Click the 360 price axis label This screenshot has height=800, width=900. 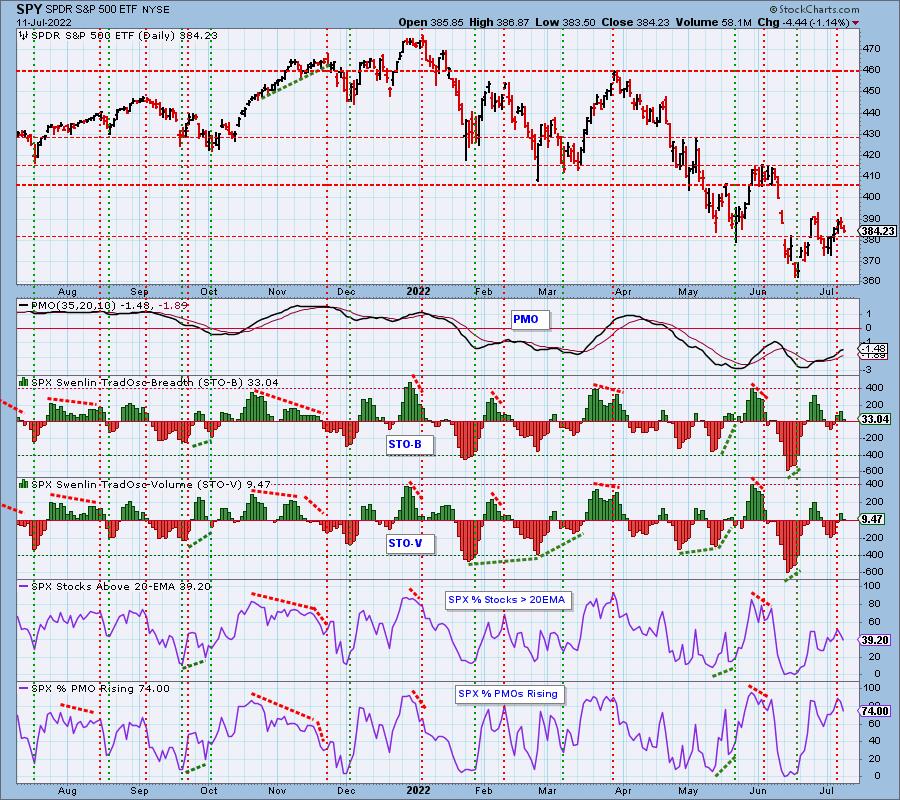pyautogui.click(x=872, y=281)
